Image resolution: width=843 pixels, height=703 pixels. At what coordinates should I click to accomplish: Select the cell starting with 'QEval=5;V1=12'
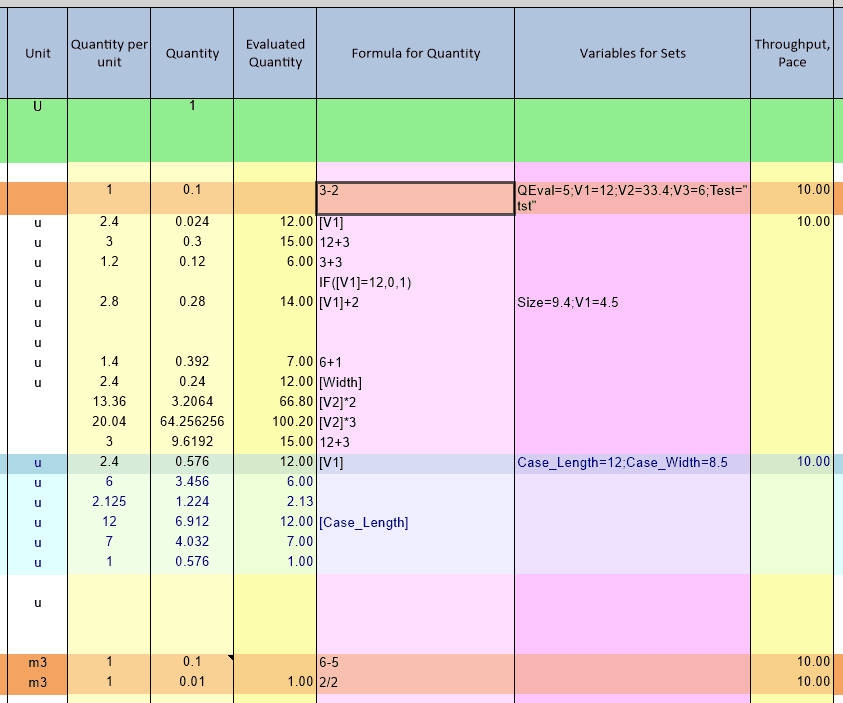632,197
